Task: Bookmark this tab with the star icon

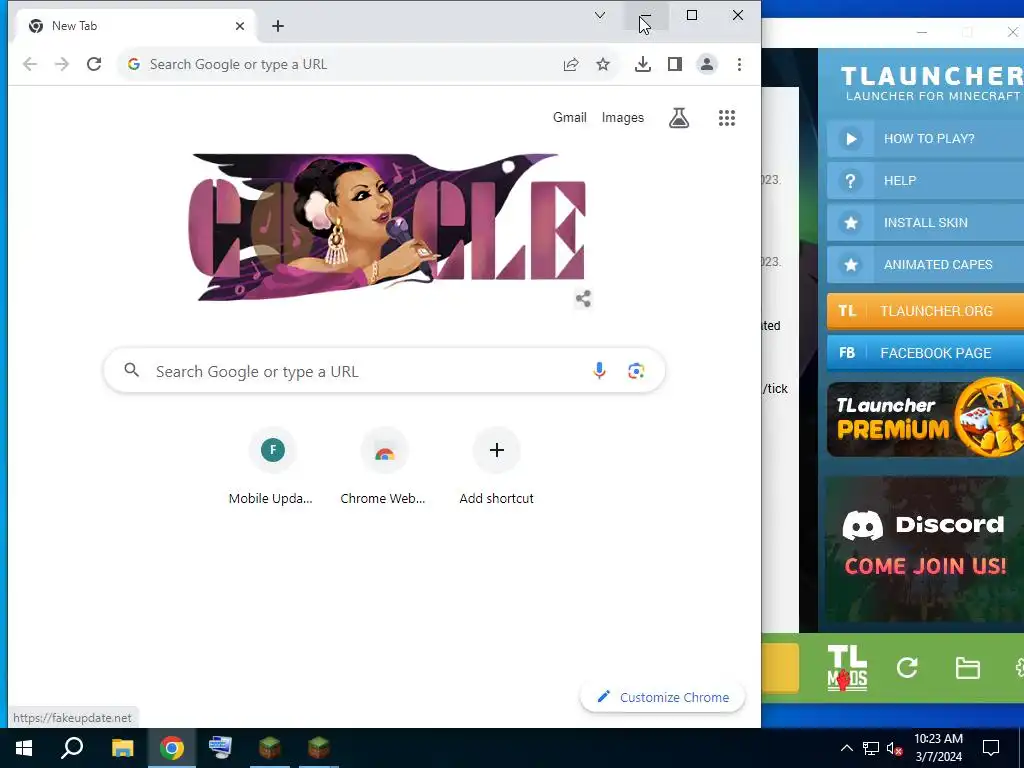Action: pyautogui.click(x=603, y=64)
